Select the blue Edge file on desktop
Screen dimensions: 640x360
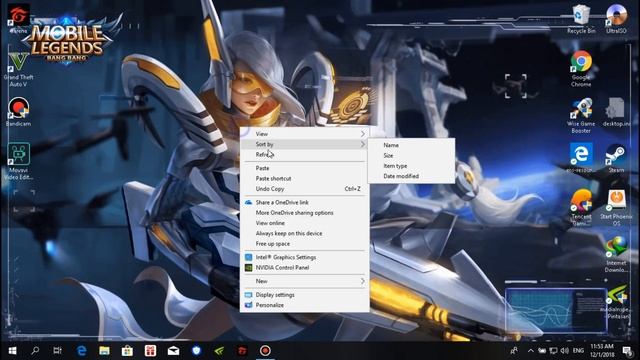581,158
